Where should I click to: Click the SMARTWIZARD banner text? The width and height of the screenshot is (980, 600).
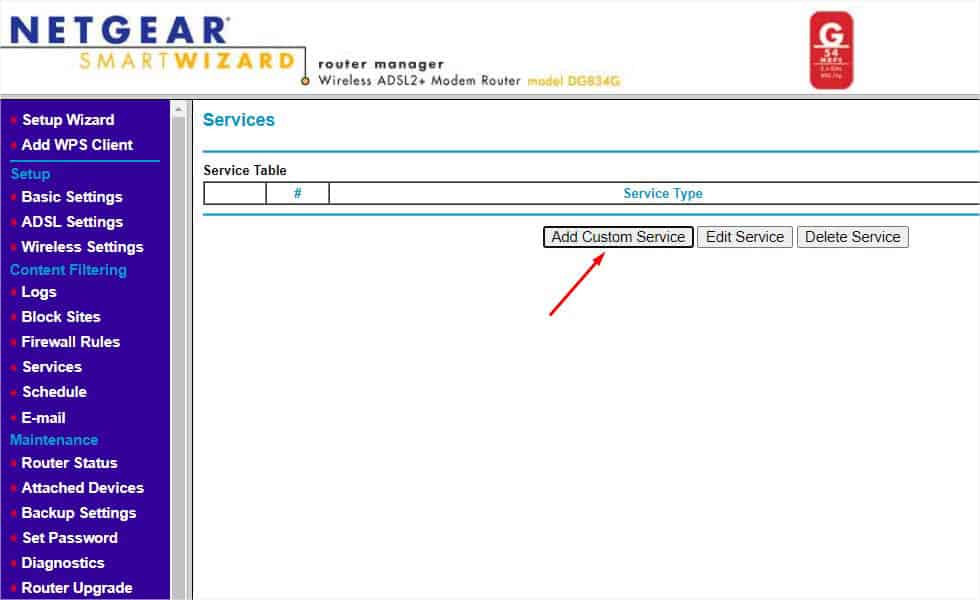coord(187,61)
